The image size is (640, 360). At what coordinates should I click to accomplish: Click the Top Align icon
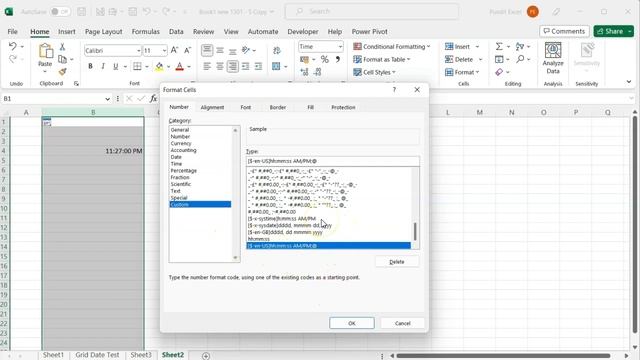(207, 50)
